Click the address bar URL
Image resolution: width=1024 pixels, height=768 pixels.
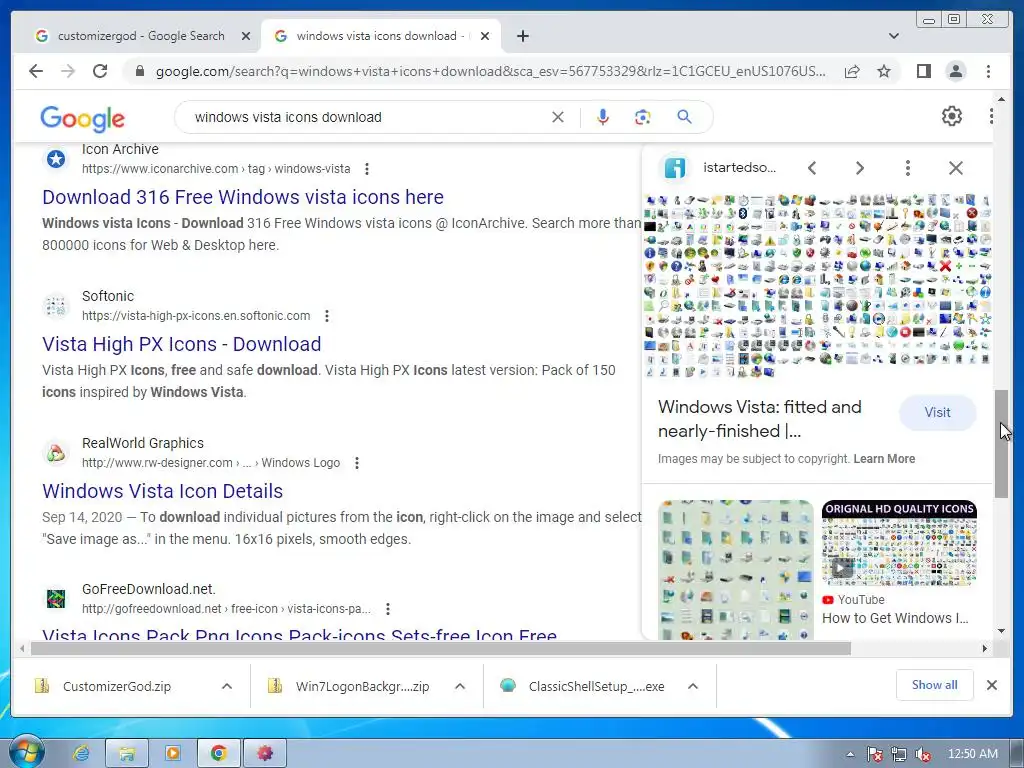490,71
